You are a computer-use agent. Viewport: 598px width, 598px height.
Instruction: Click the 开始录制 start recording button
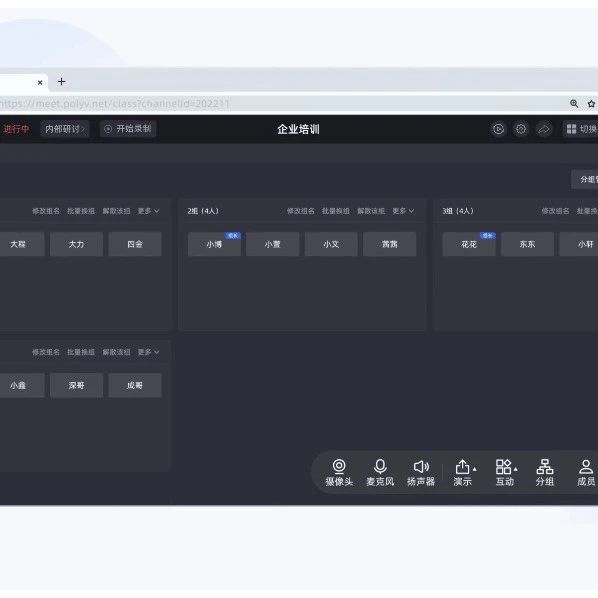(x=128, y=129)
